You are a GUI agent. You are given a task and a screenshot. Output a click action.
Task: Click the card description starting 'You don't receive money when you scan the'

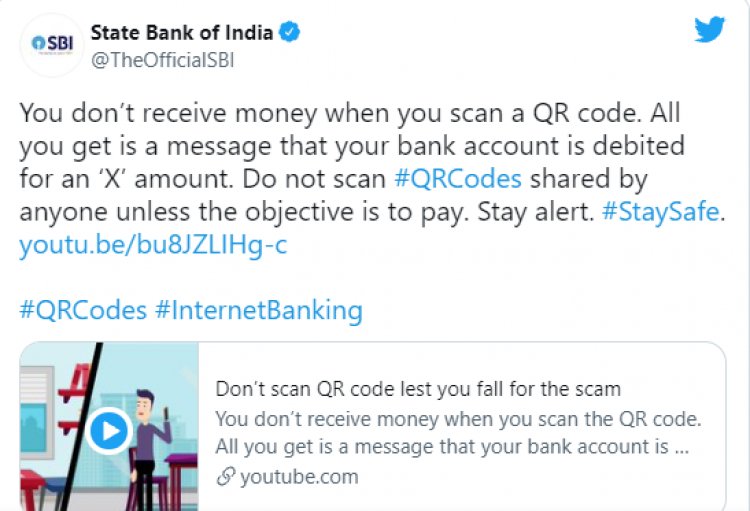click(x=458, y=433)
